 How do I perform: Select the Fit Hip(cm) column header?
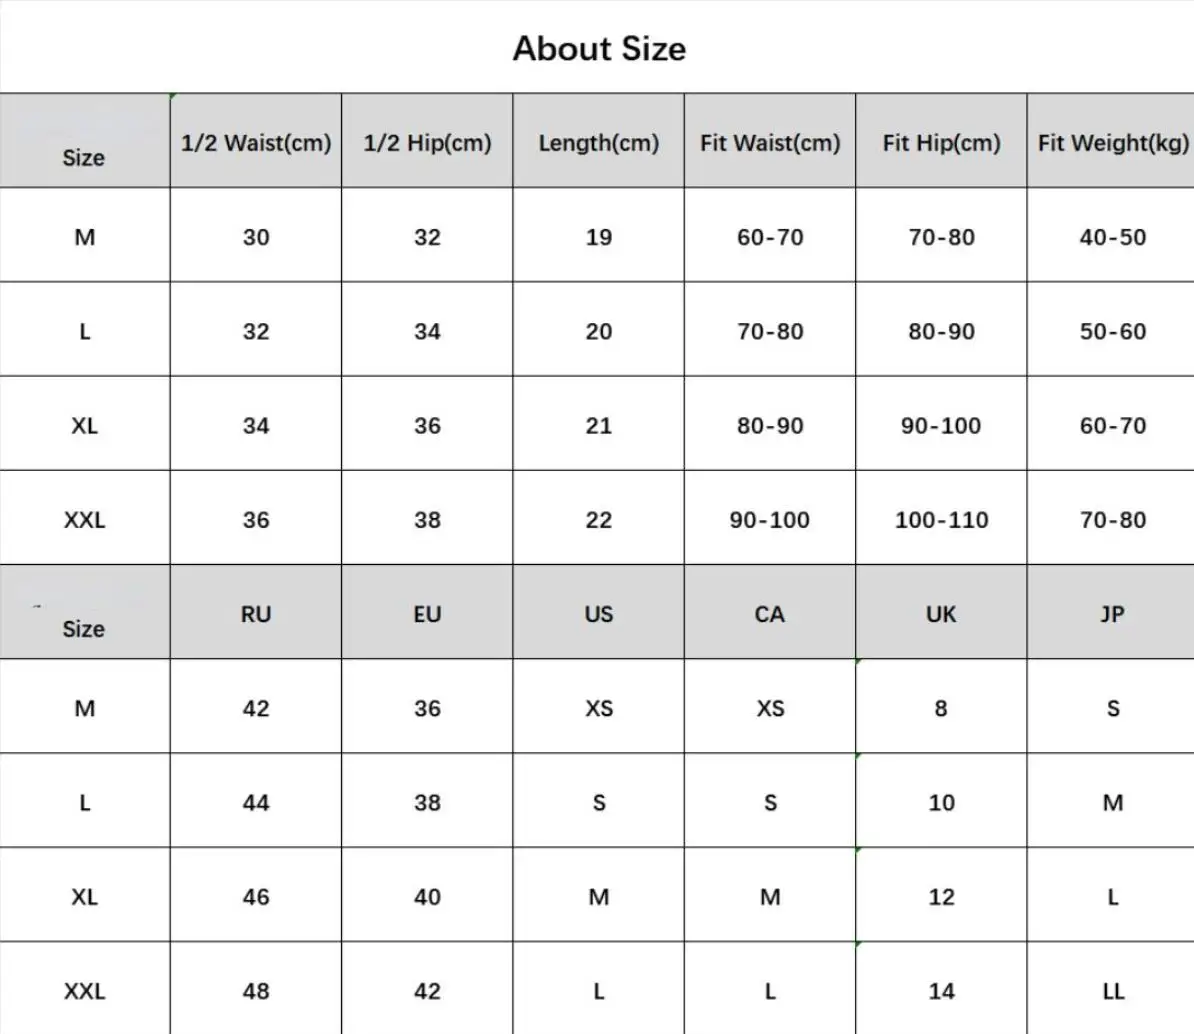tap(941, 143)
